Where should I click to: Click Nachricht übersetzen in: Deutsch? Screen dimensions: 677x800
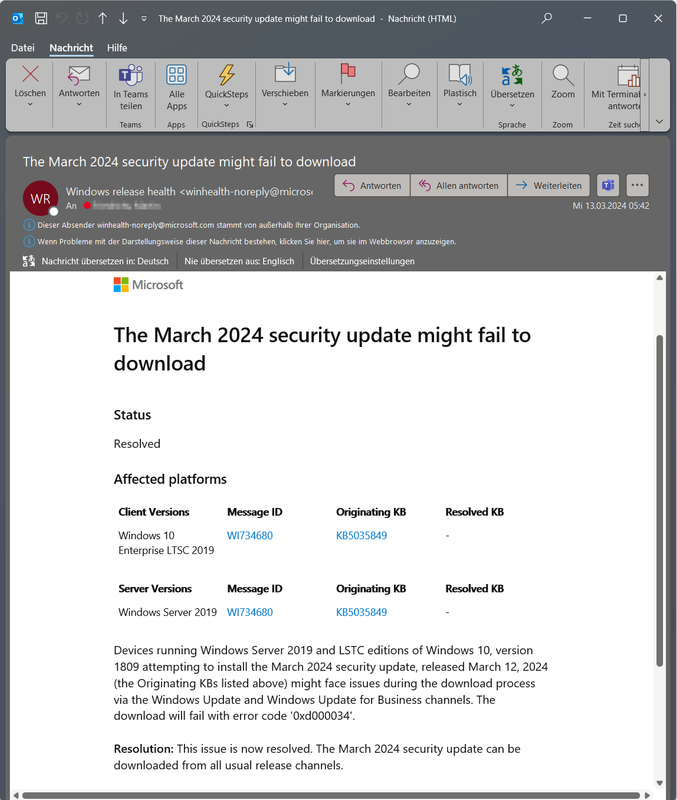pos(105,261)
